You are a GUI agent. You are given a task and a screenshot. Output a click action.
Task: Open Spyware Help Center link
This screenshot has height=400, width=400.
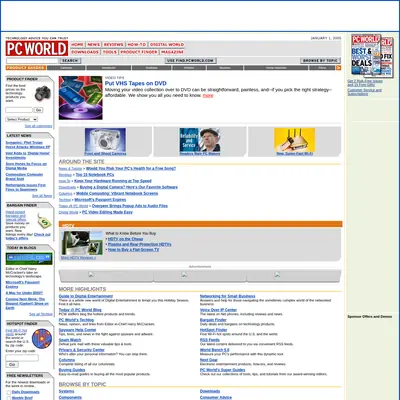[x=77, y=330]
